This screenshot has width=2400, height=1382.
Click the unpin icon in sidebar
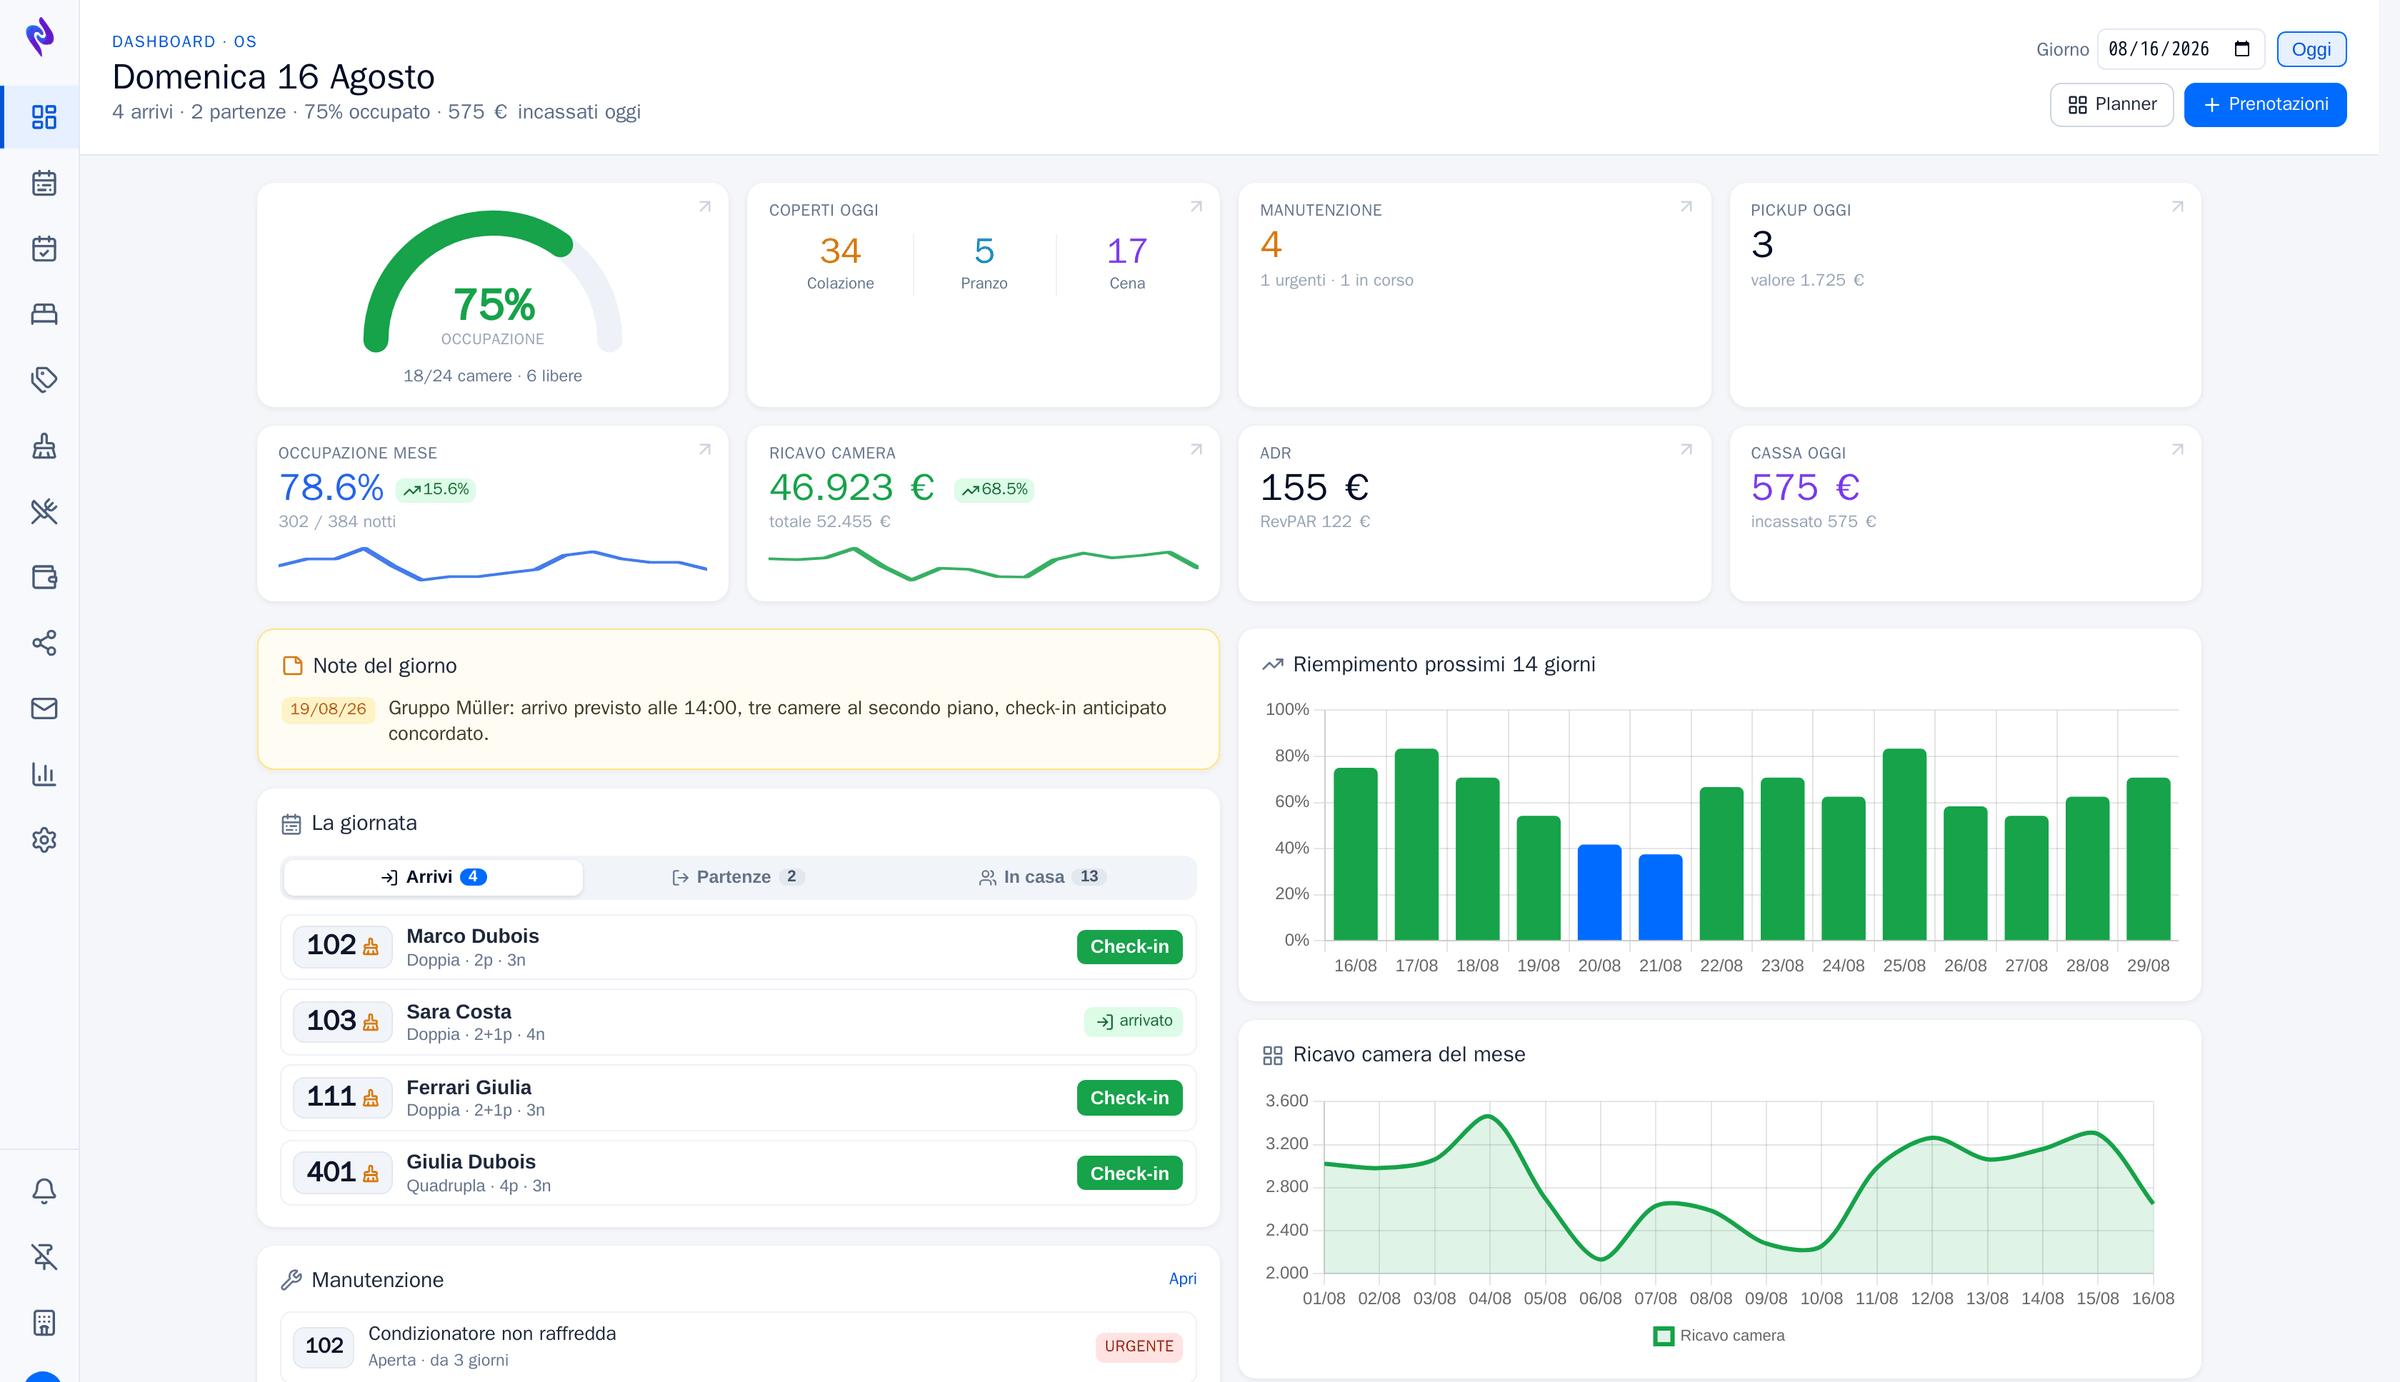pos(44,1257)
